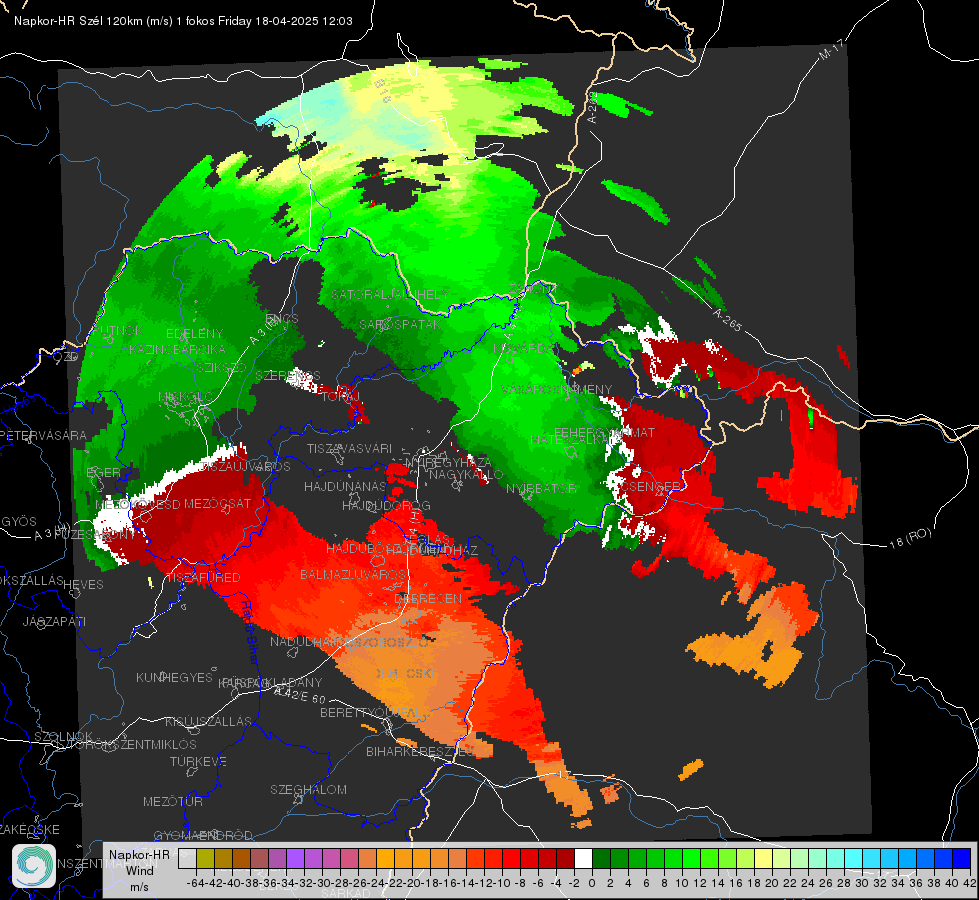Click the SÁROSPATAK town label
The width and height of the screenshot is (979, 900).
[x=400, y=325]
